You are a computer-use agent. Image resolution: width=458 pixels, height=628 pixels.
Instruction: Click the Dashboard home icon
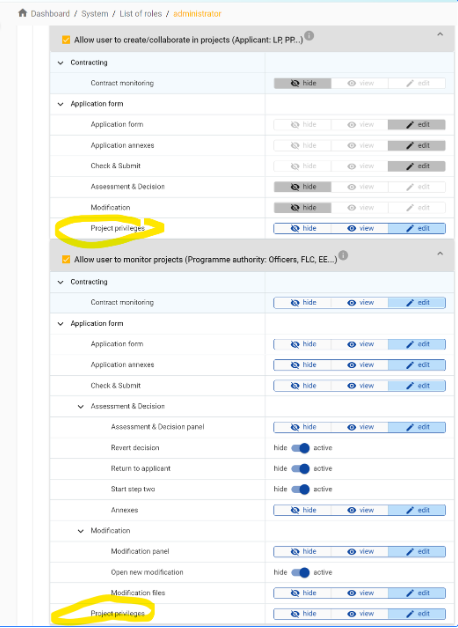(22, 13)
